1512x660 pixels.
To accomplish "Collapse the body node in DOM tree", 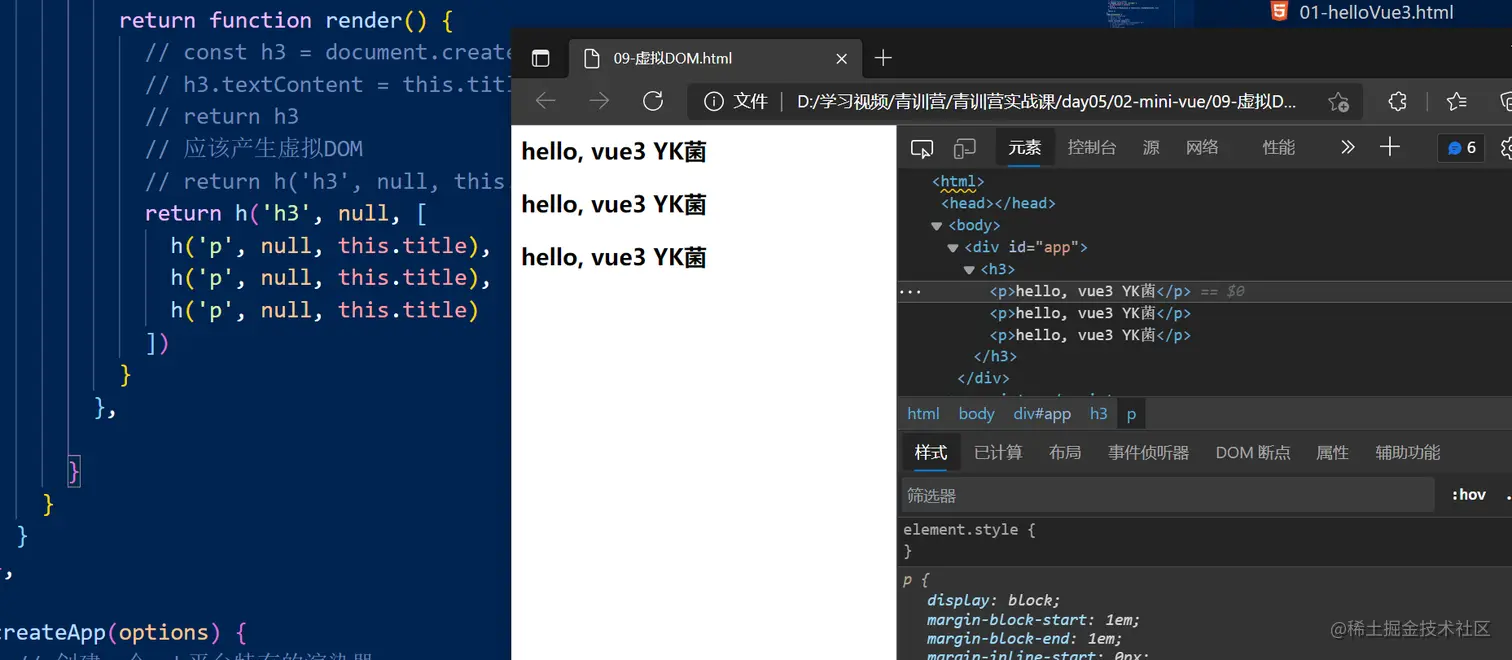I will pos(937,226).
